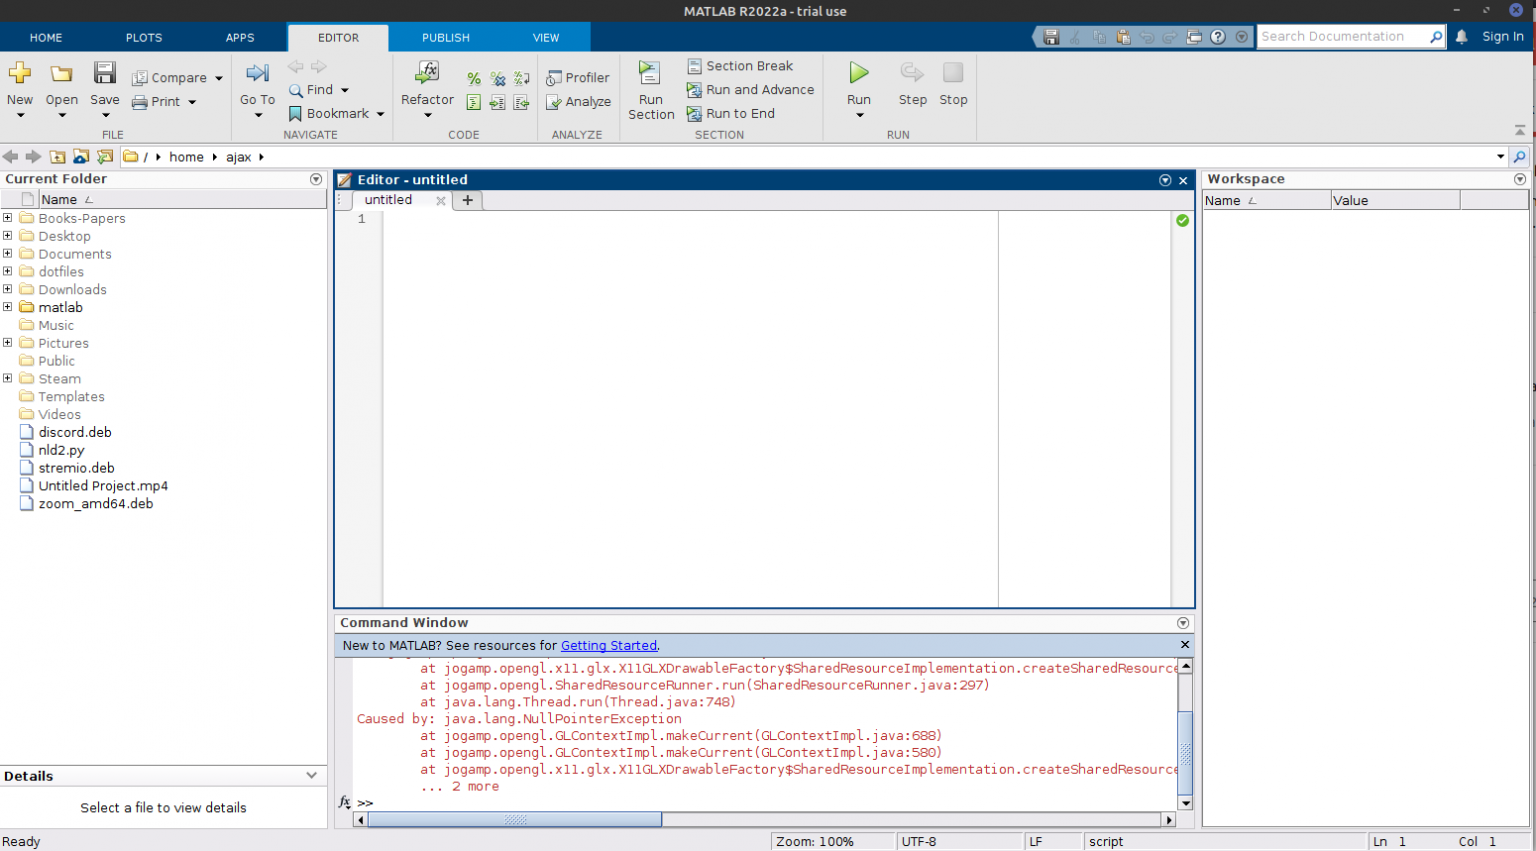The height and width of the screenshot is (851, 1536).
Task: Click the notification bell icon
Action: tap(1462, 37)
